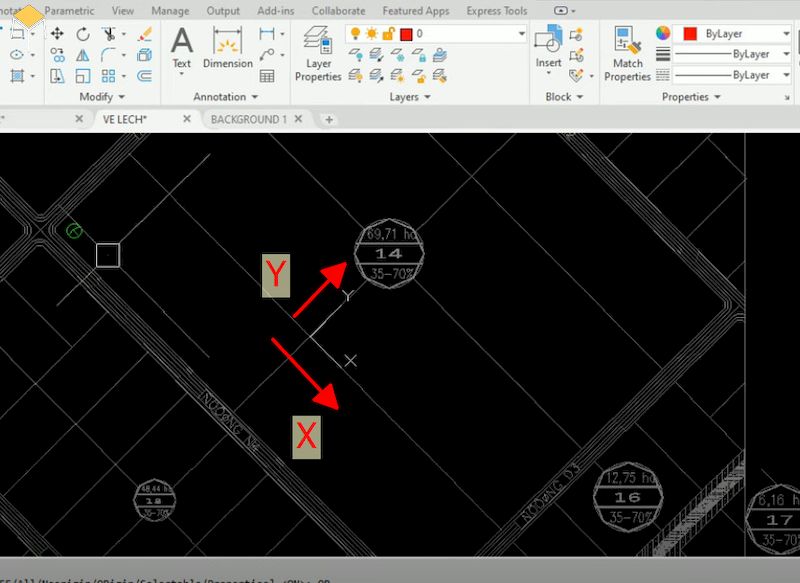
Task: Toggle layer 0 on/off light bulb
Action: pyautogui.click(x=356, y=34)
